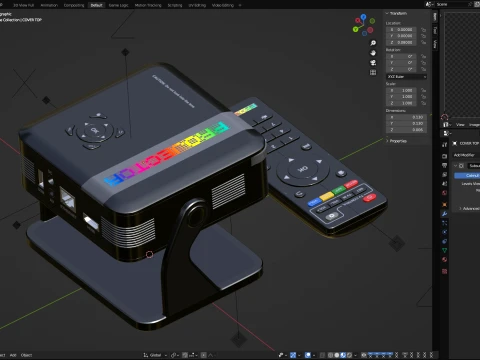The image size is (480, 360).
Task: Click the Dimensions Z value field
Action: (x=406, y=130)
